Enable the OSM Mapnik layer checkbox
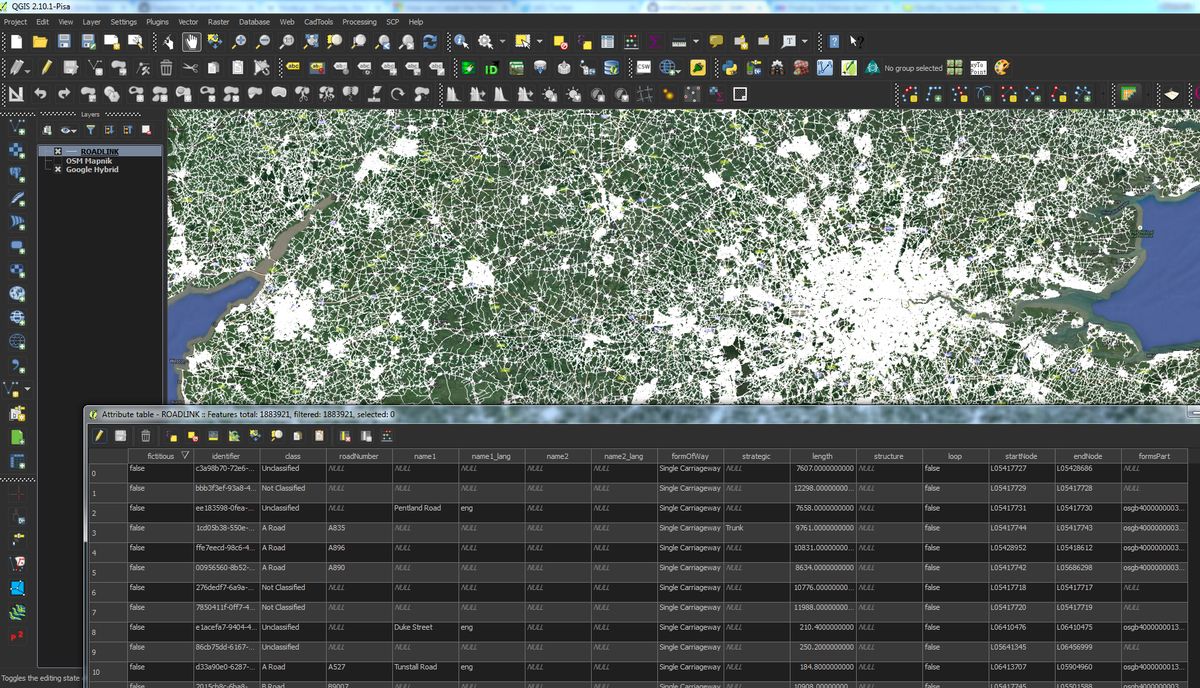This screenshot has width=1200, height=688. 58,160
